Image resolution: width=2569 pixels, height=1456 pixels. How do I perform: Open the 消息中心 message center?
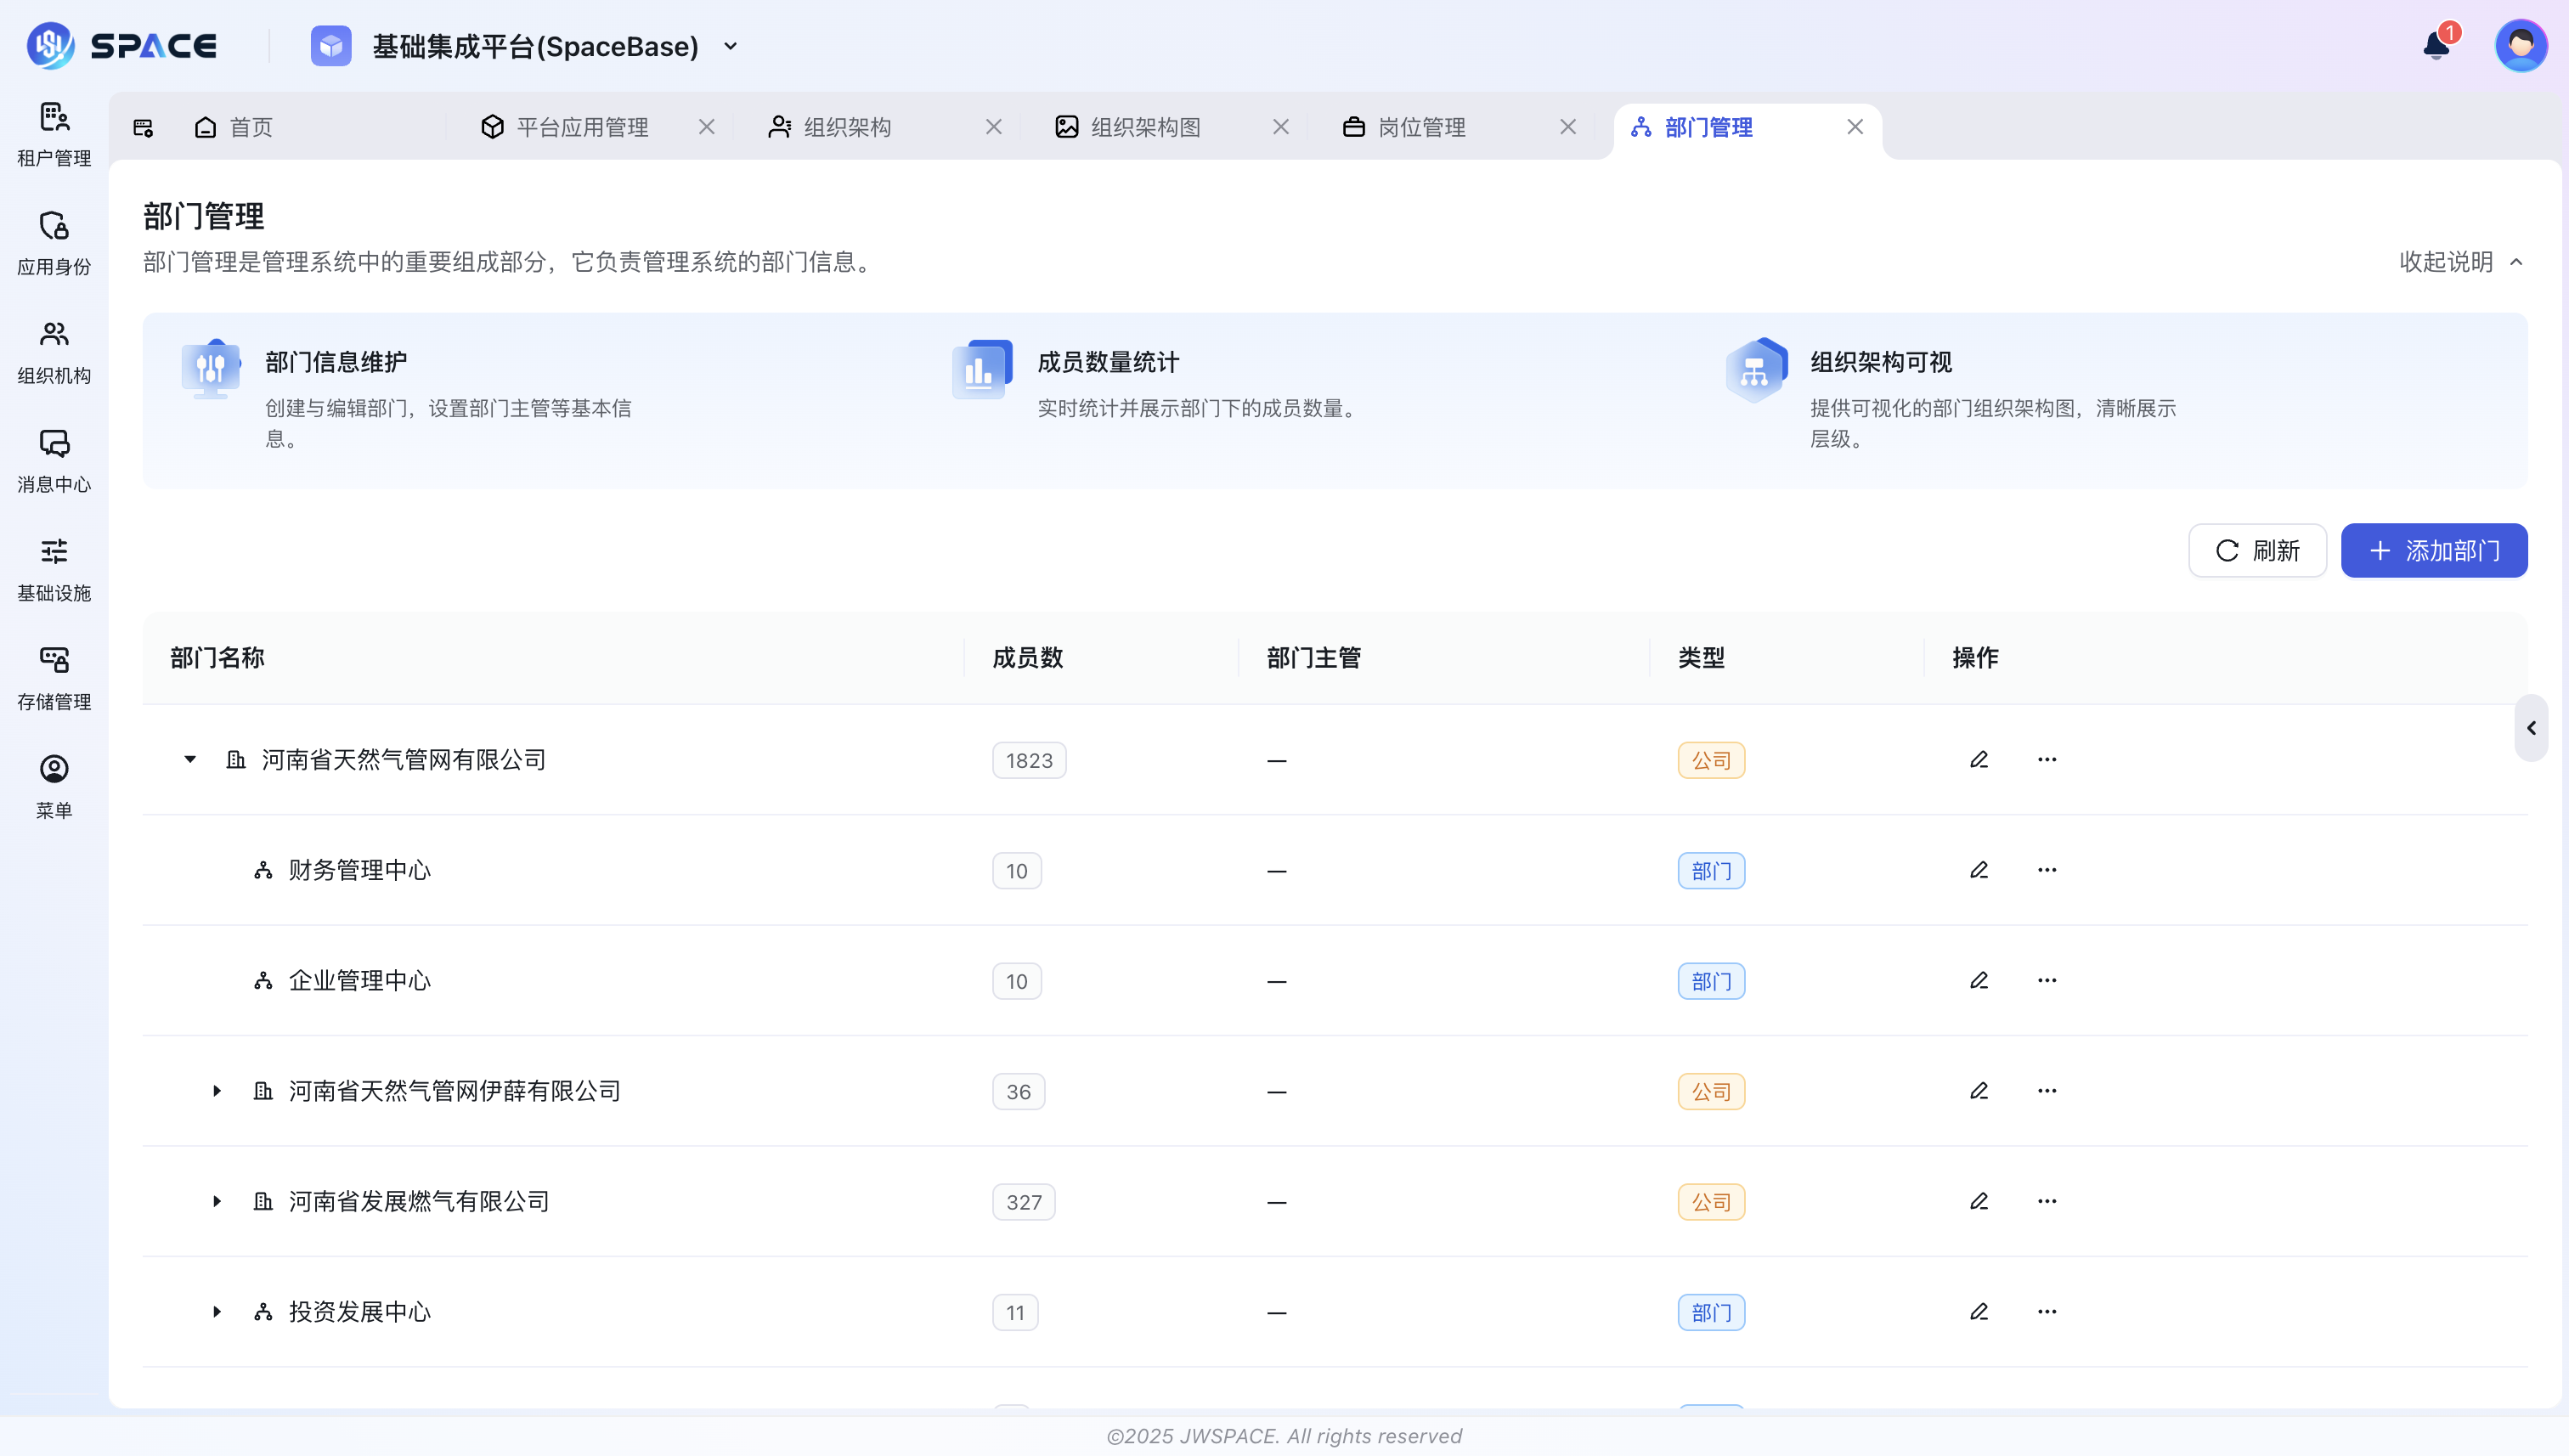click(53, 461)
